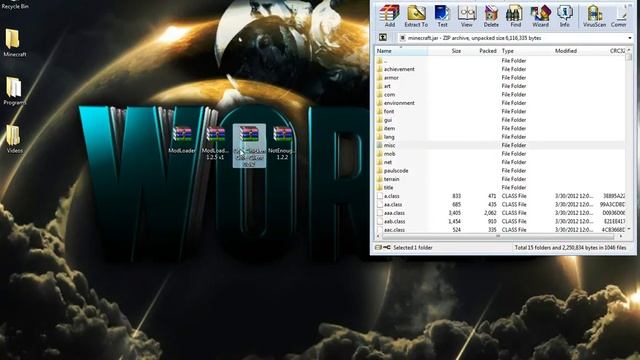Click the highlighted archive on desktop
This screenshot has width=640, height=360.
point(249,146)
